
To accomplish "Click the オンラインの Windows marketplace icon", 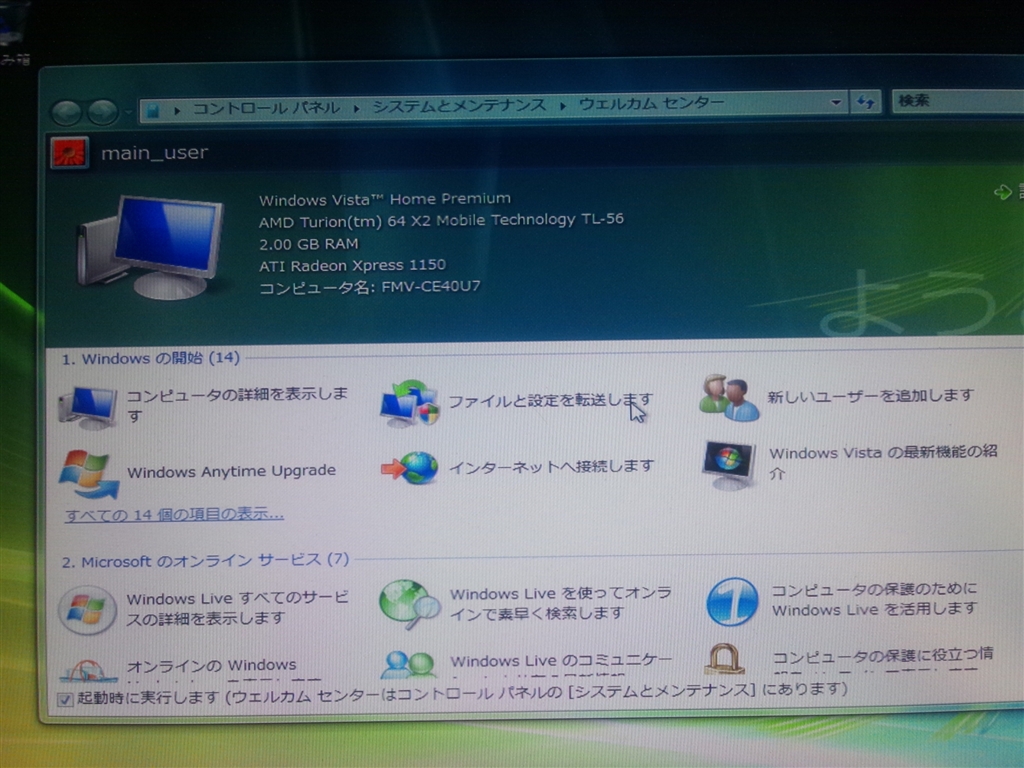I will pos(88,669).
